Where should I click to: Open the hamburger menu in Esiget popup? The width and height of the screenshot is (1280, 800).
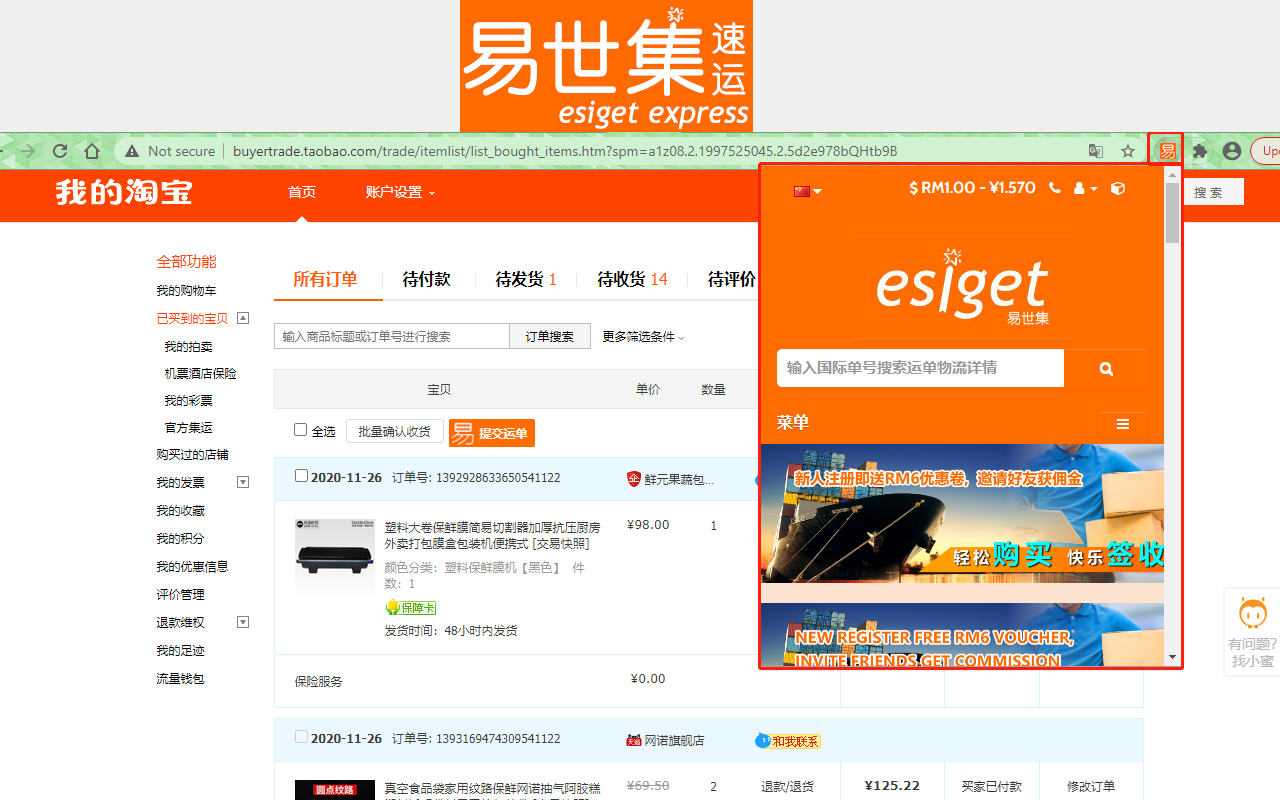click(1123, 424)
